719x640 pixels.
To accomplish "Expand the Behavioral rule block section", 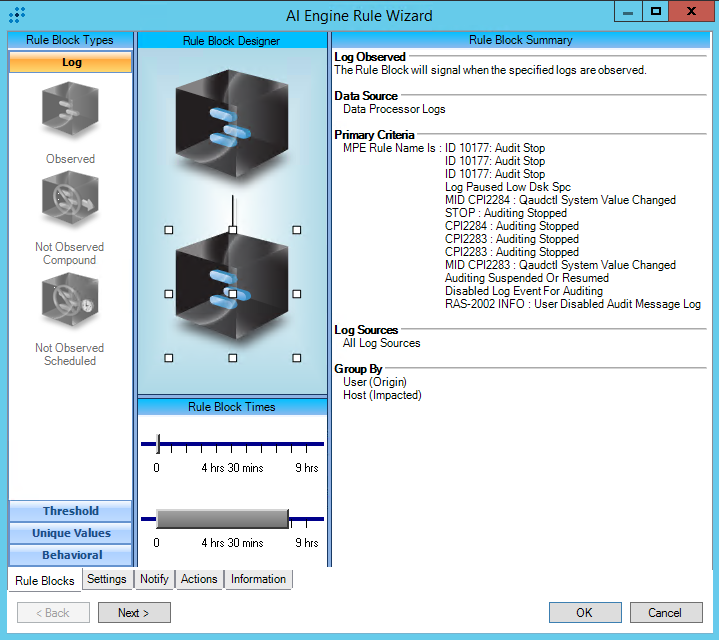I will [x=70, y=555].
